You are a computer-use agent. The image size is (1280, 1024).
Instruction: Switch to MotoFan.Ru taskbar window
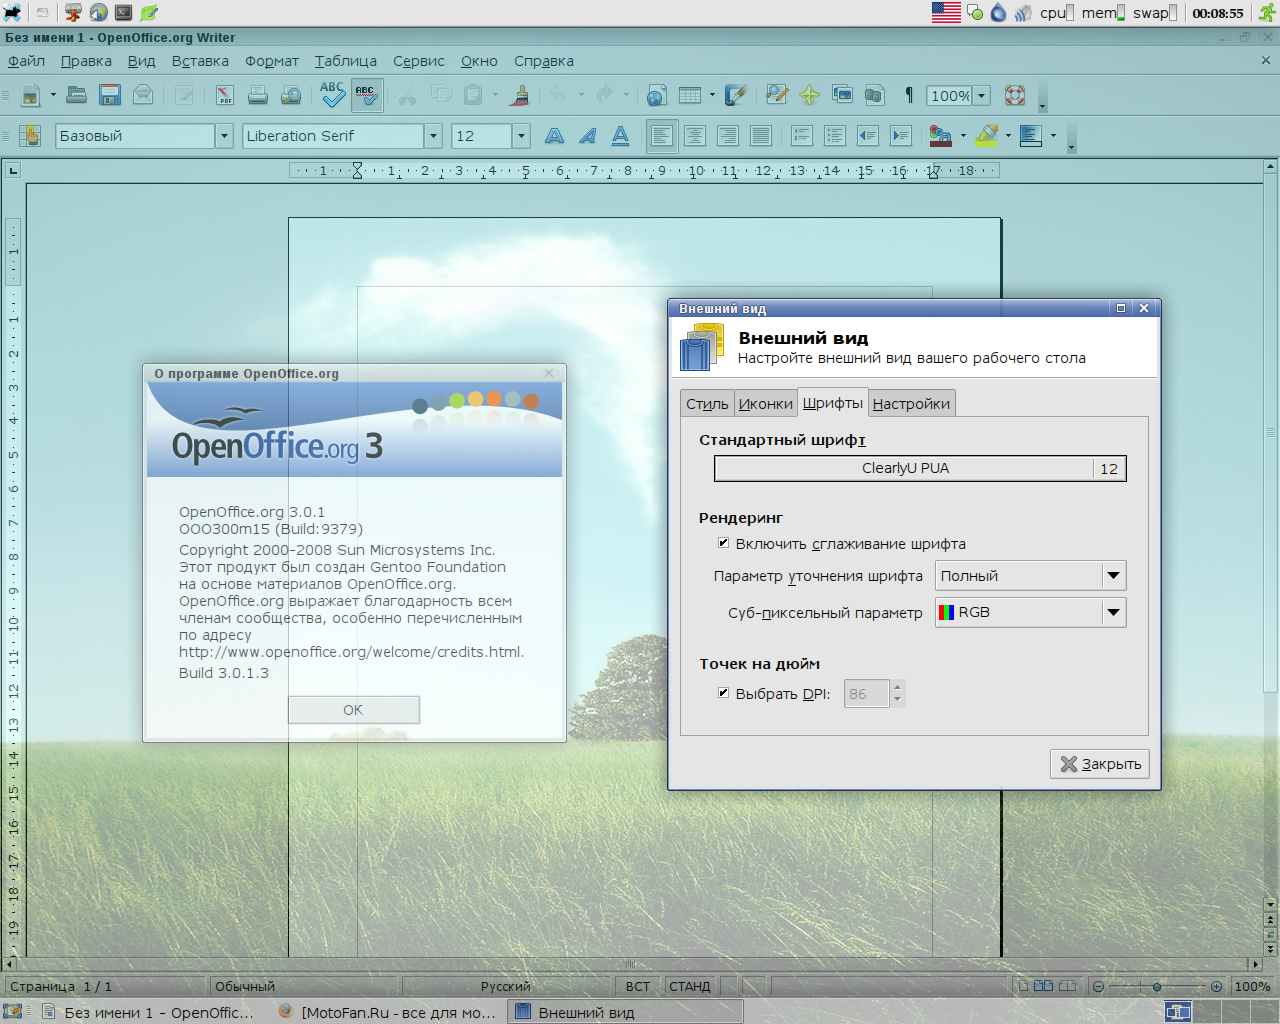pyautogui.click(x=386, y=1012)
